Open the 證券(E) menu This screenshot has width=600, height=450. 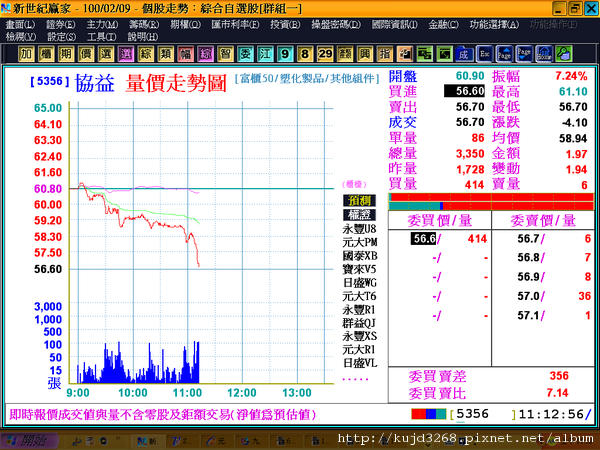point(60,25)
